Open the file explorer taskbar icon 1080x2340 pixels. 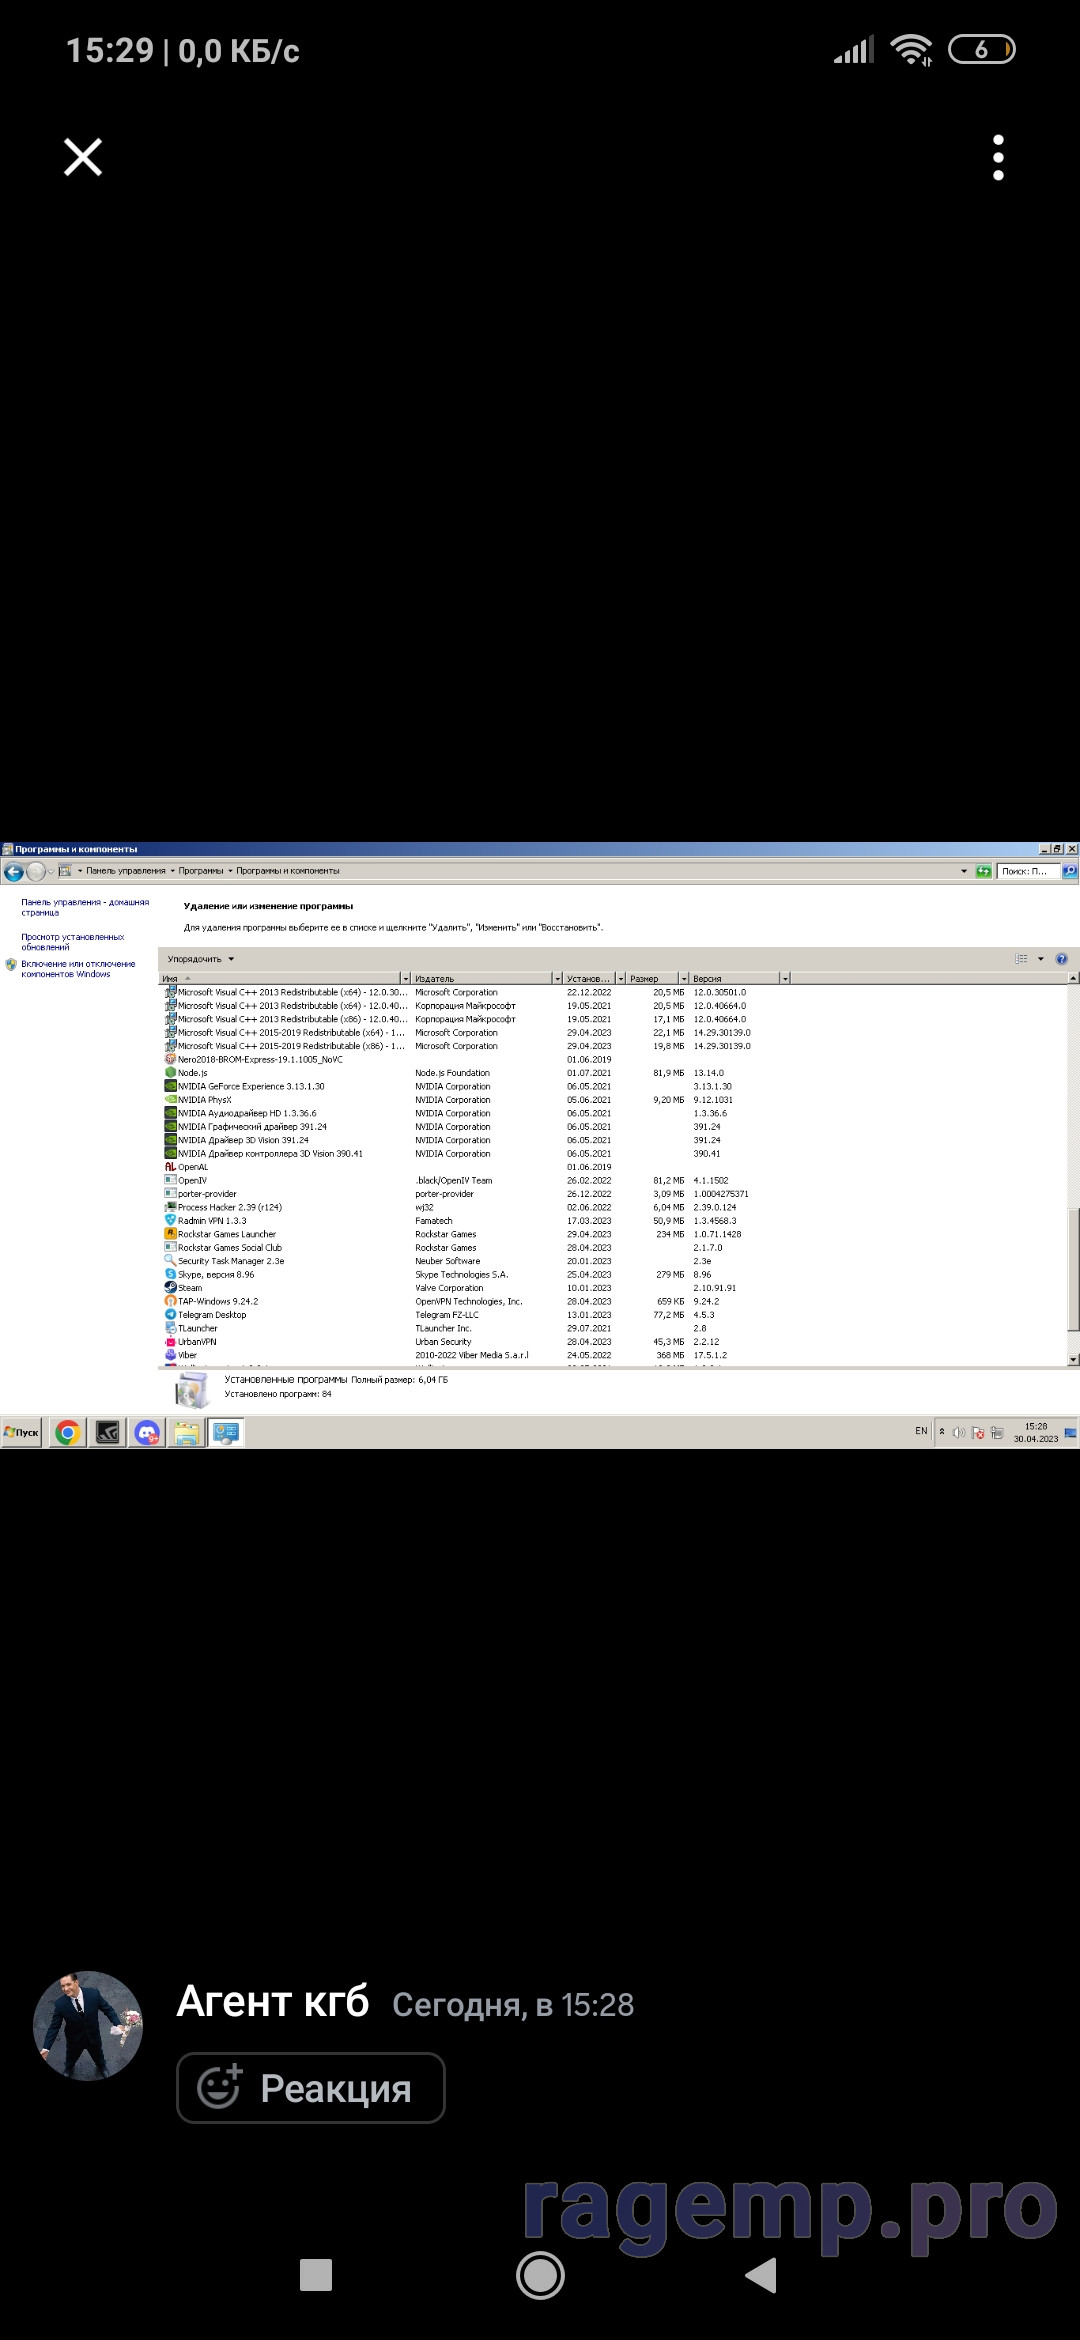coord(187,1433)
